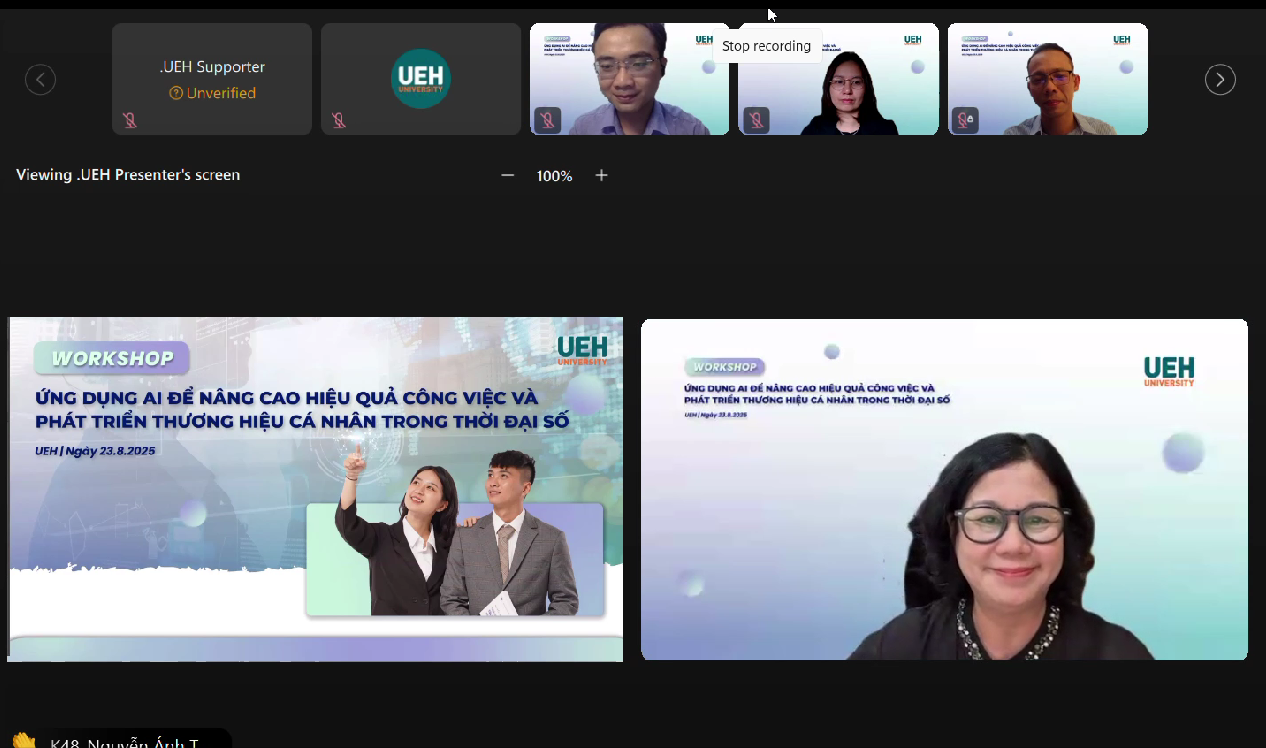
Task: Click the K48 Nguyễn Ánh T. reaction label
Action: [x=124, y=743]
